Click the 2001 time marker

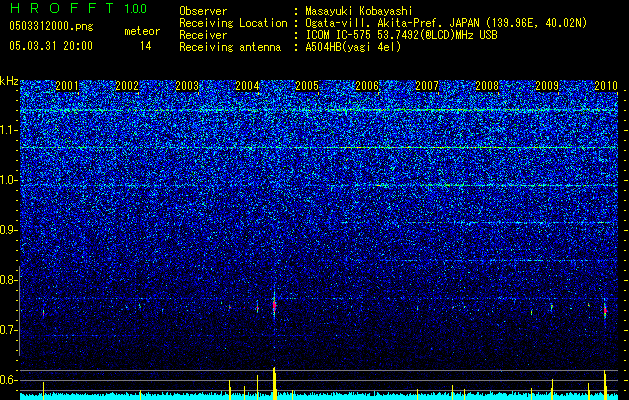[67, 85]
